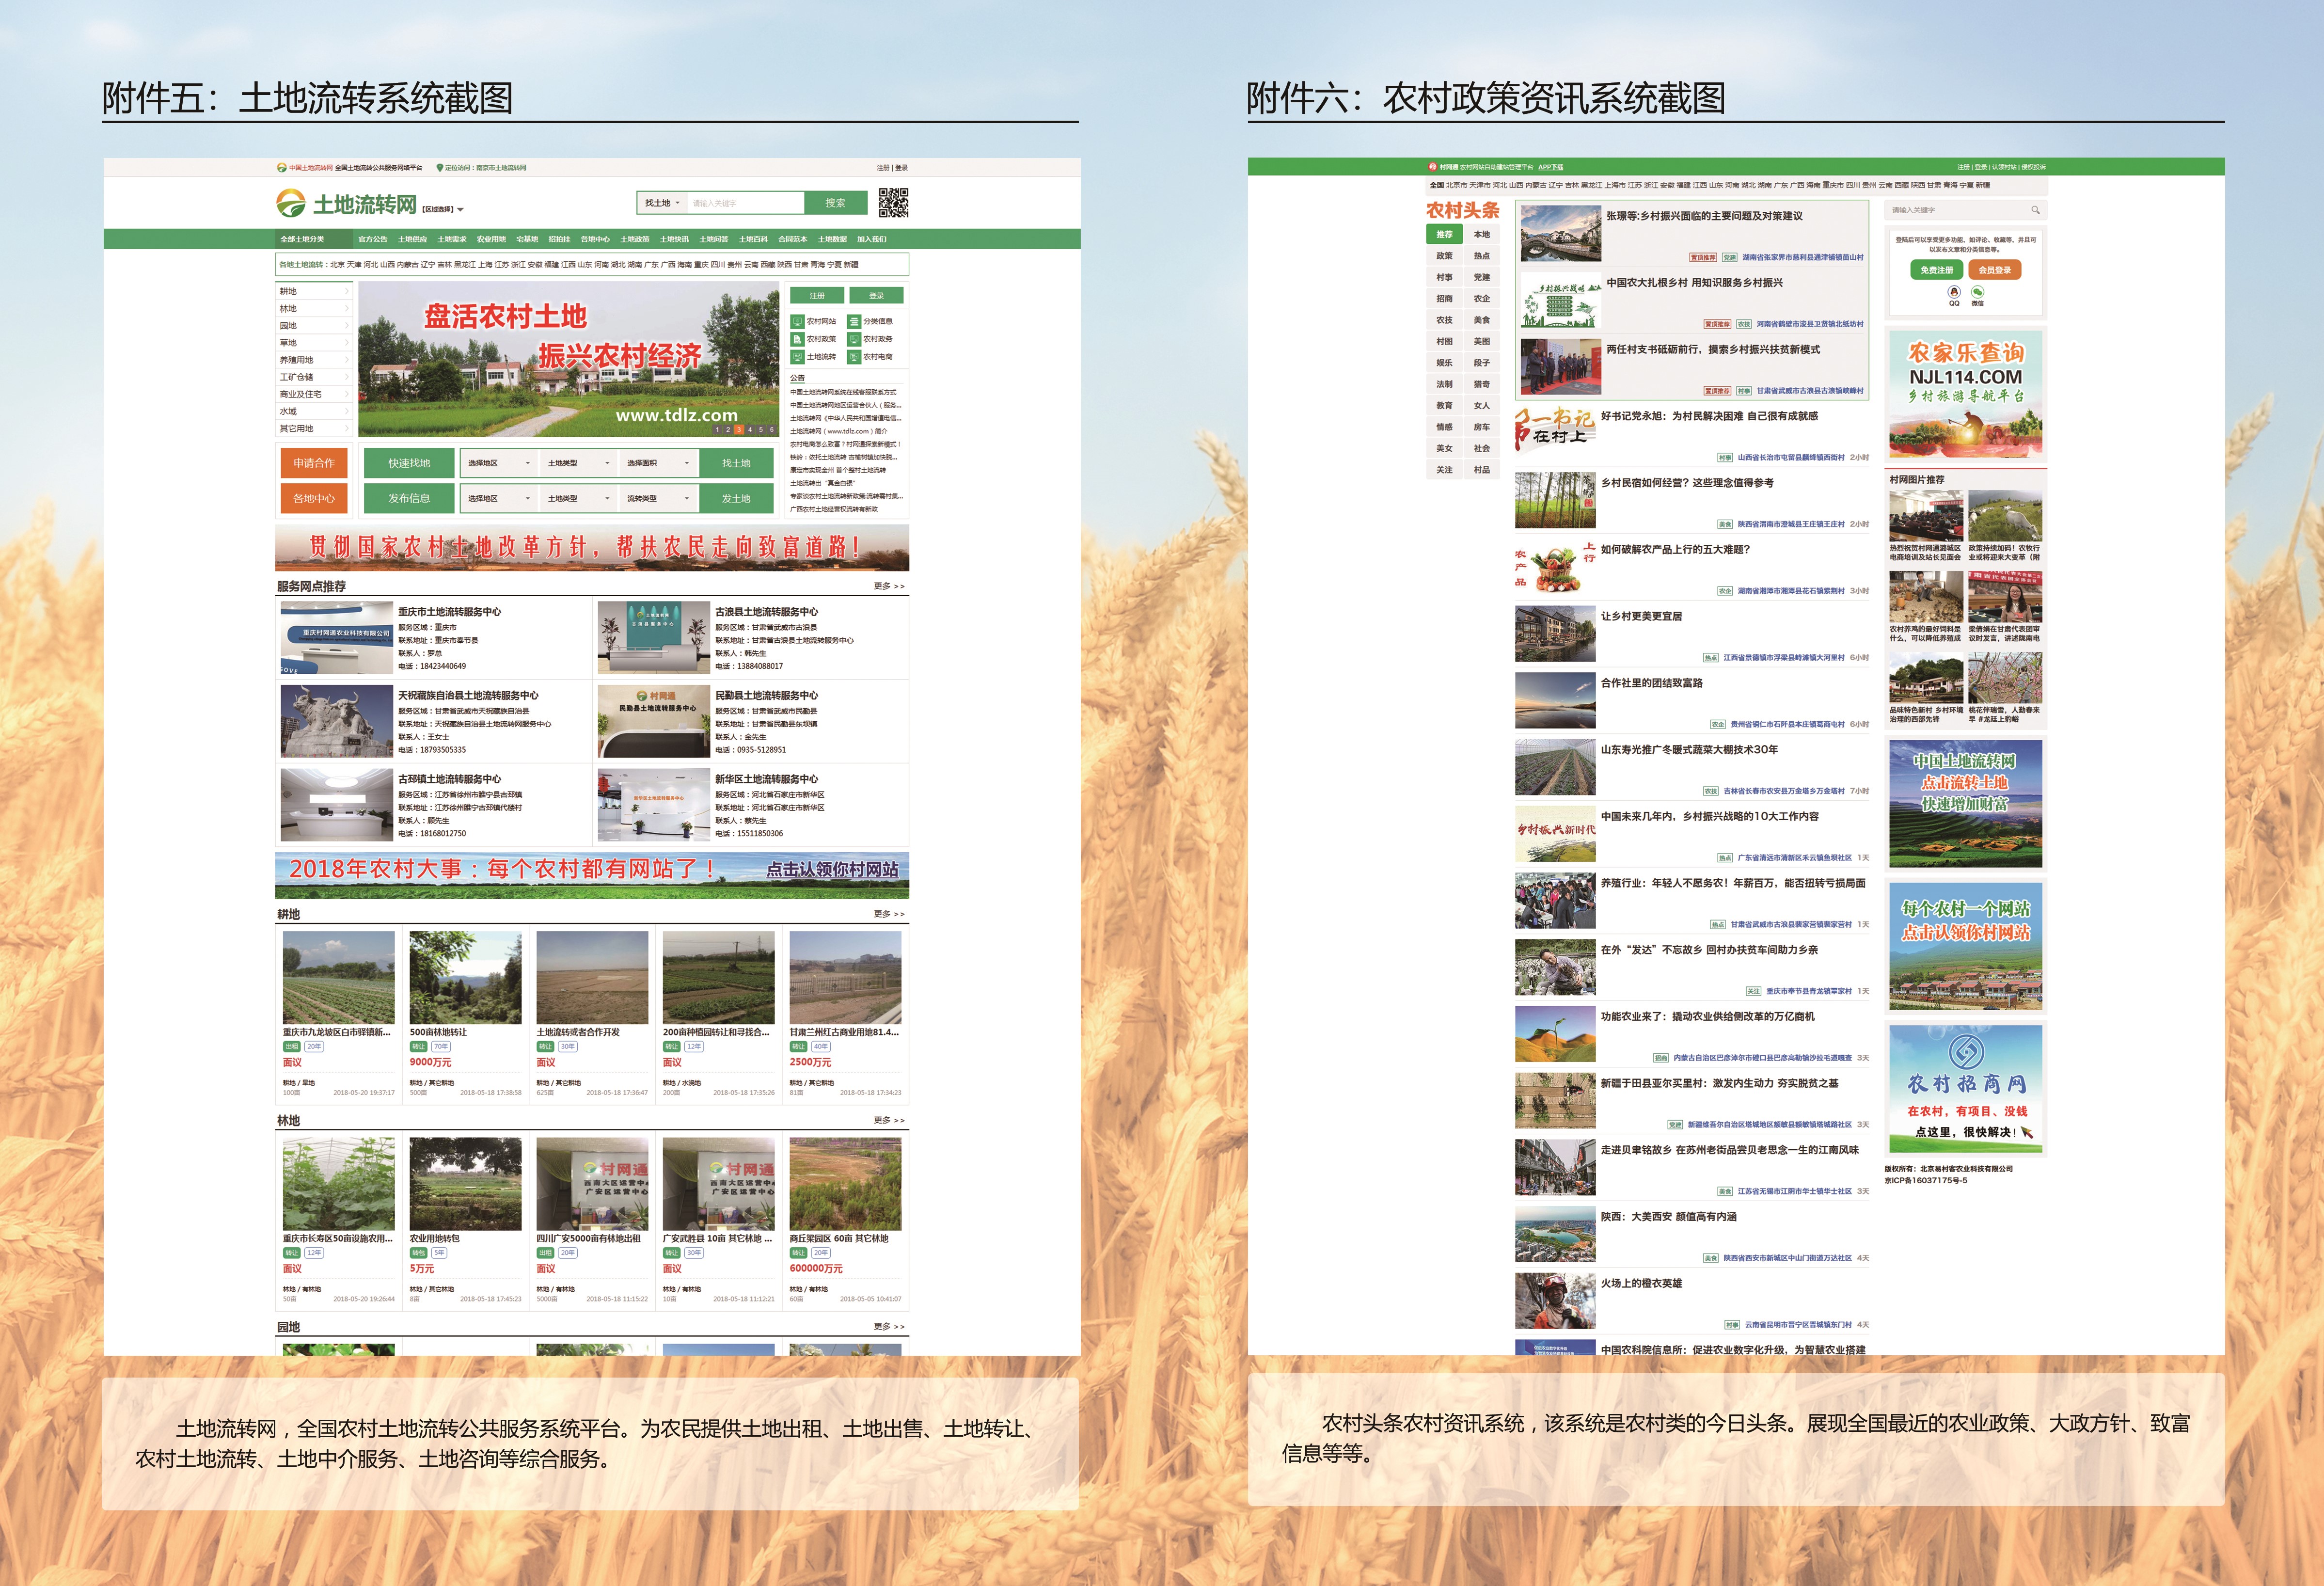Open the 流转类型 dropdown
Image resolution: width=2324 pixels, height=1586 pixels.
pos(658,498)
